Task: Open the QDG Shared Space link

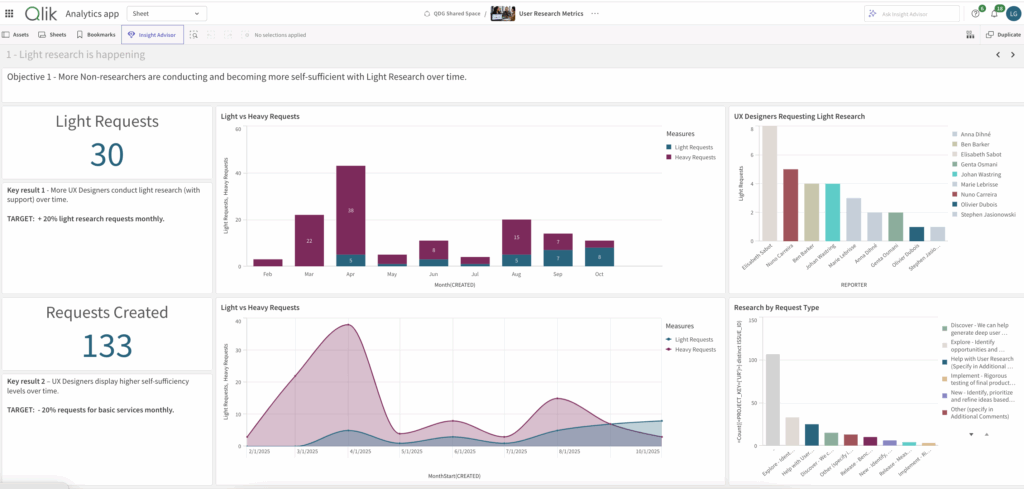Action: point(453,13)
